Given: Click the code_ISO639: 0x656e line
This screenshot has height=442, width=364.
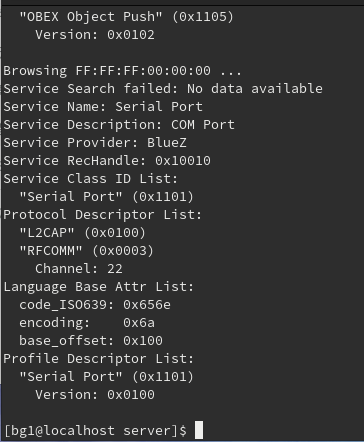Looking at the screenshot, I should point(95,305).
